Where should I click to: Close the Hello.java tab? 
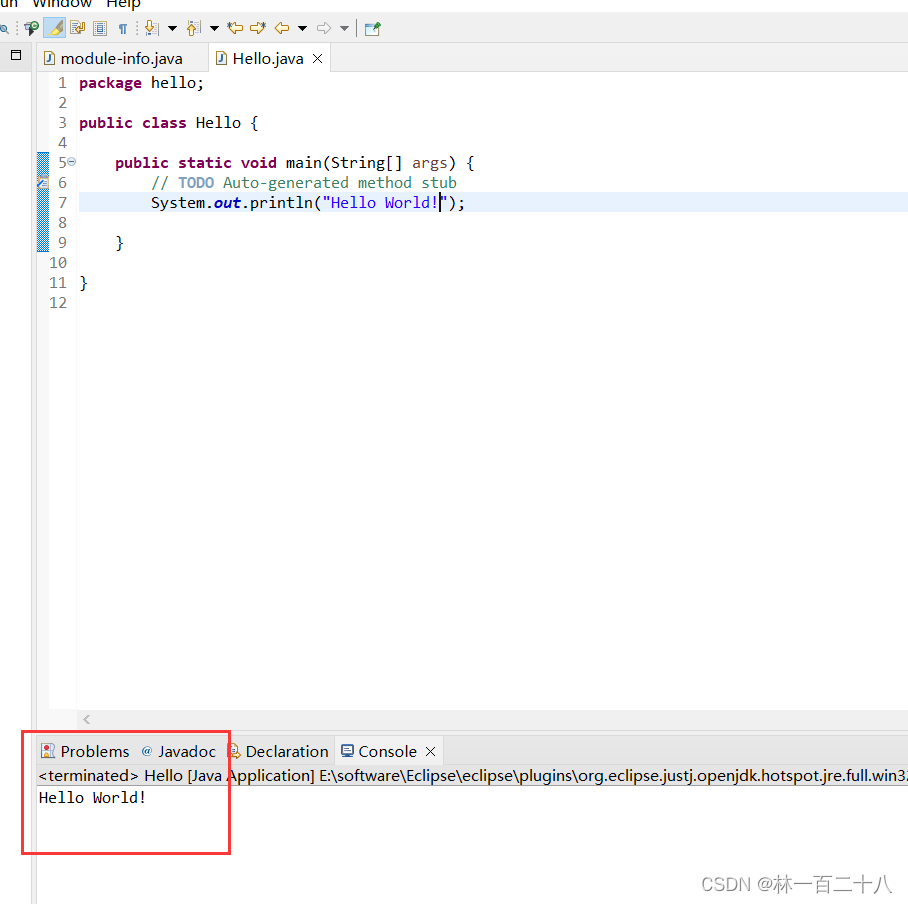[317, 58]
